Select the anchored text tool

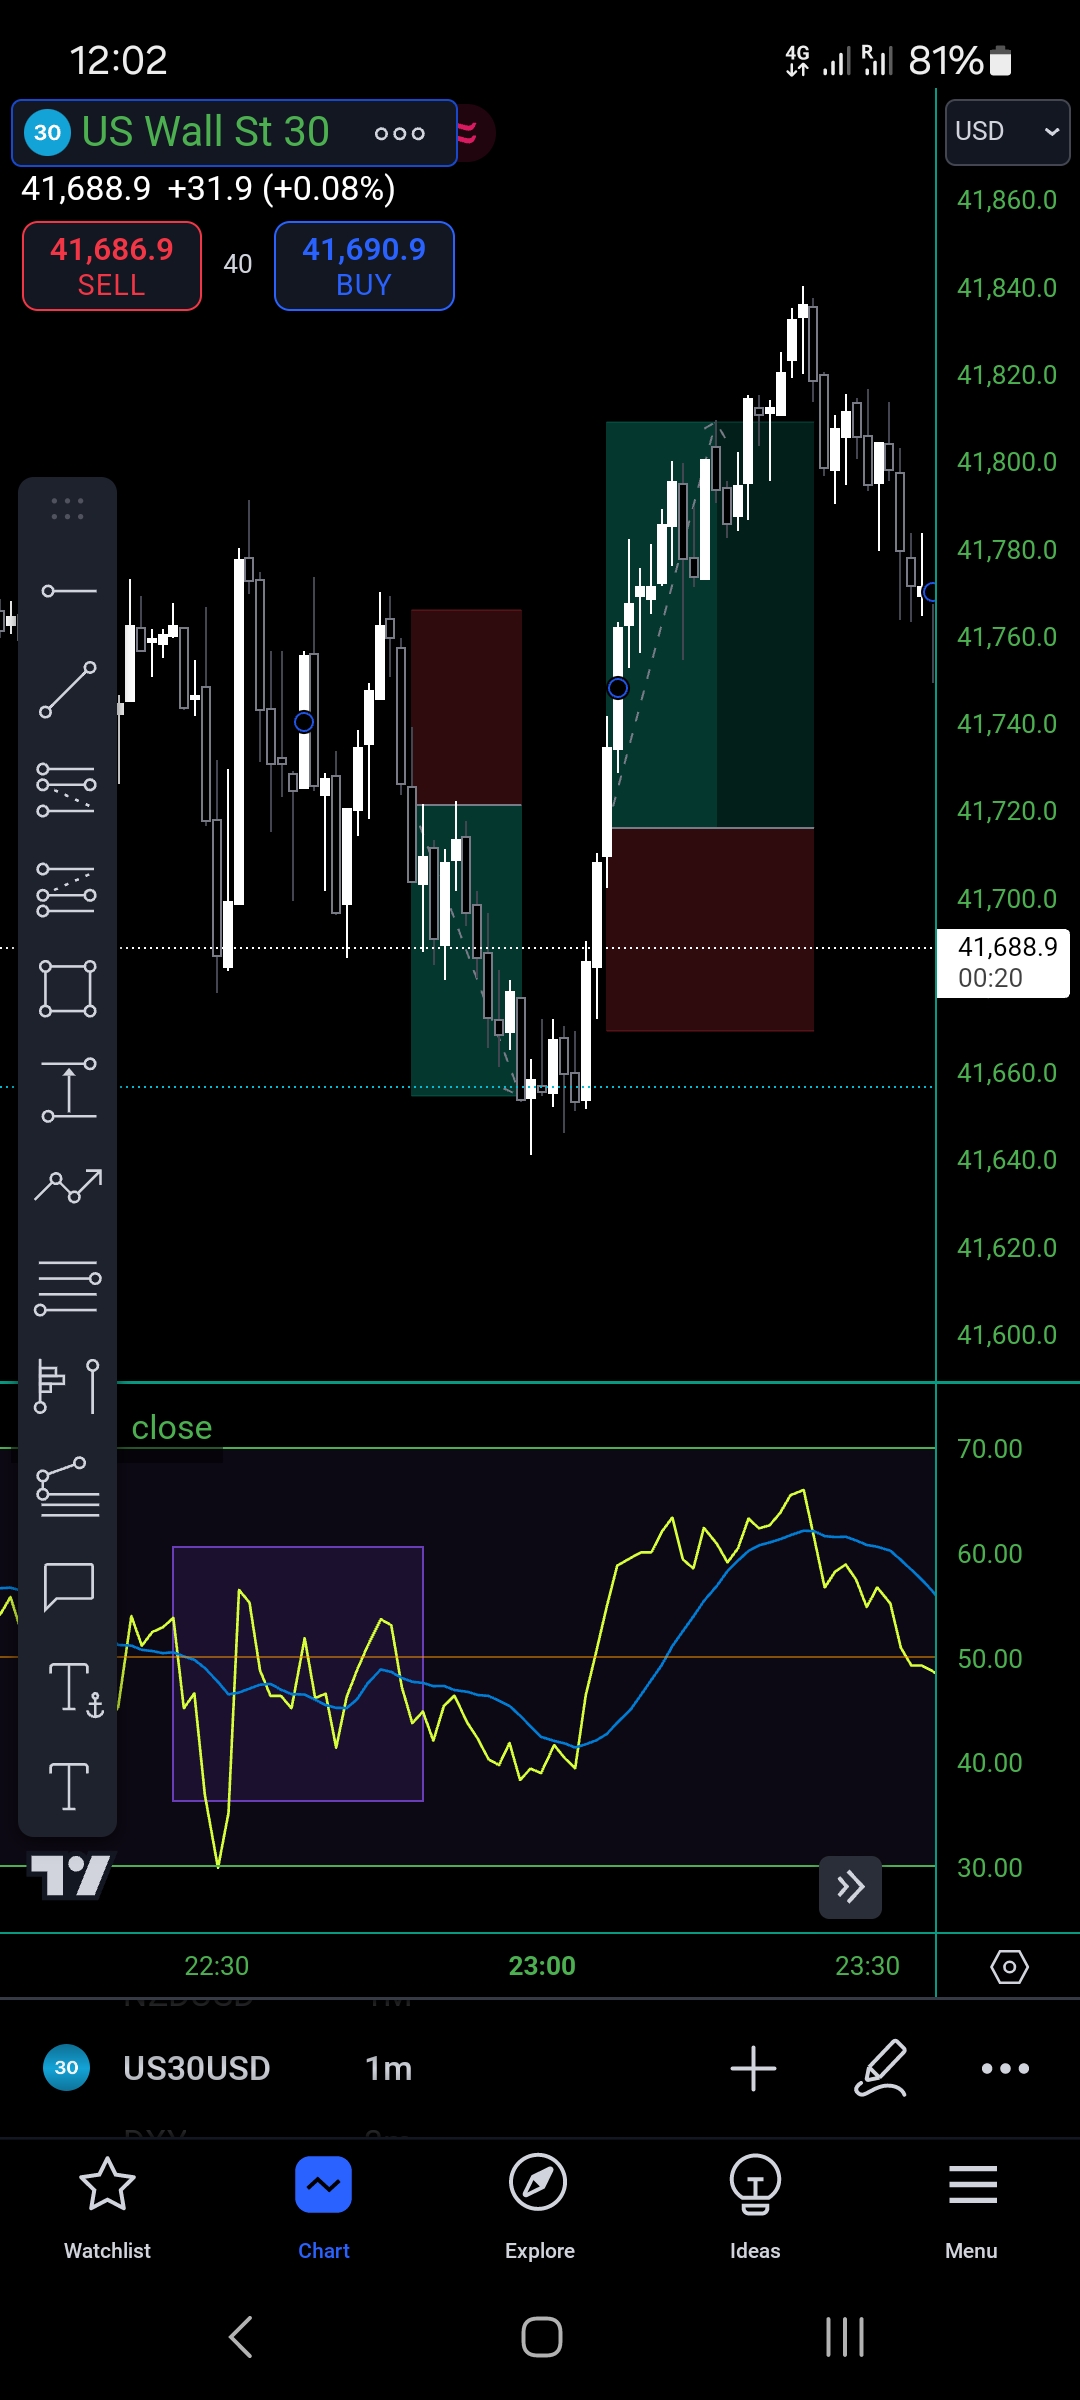pyautogui.click(x=75, y=1689)
